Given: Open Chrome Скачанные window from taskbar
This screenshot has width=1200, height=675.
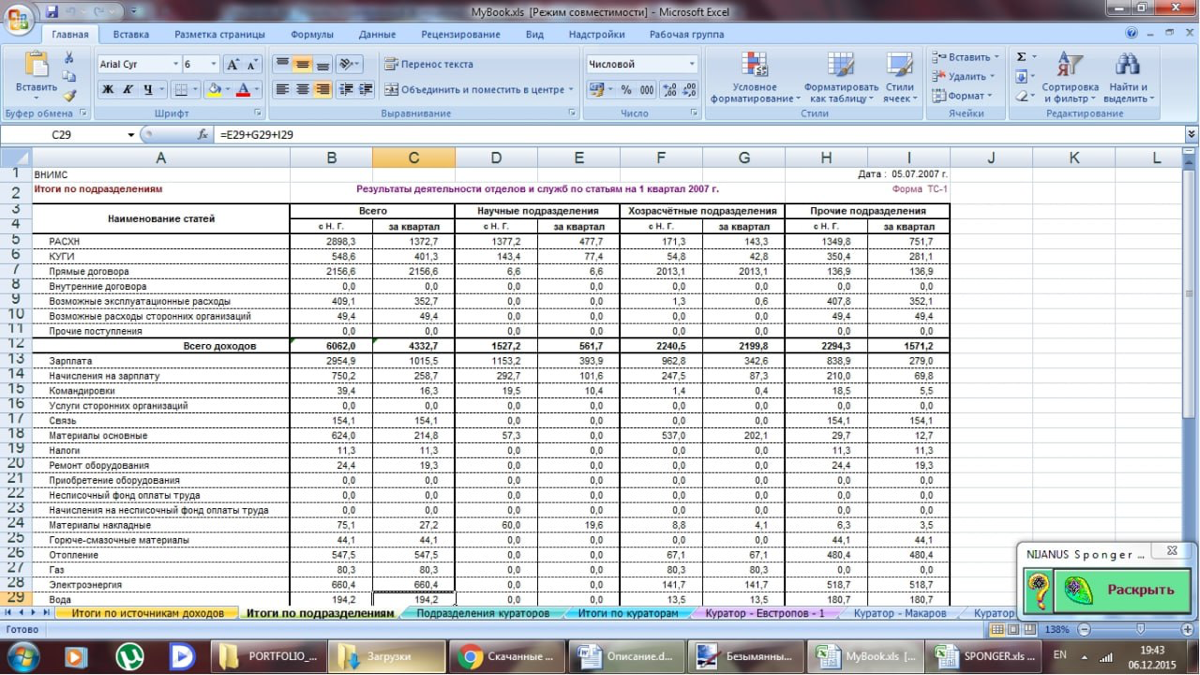Looking at the screenshot, I should point(507,657).
